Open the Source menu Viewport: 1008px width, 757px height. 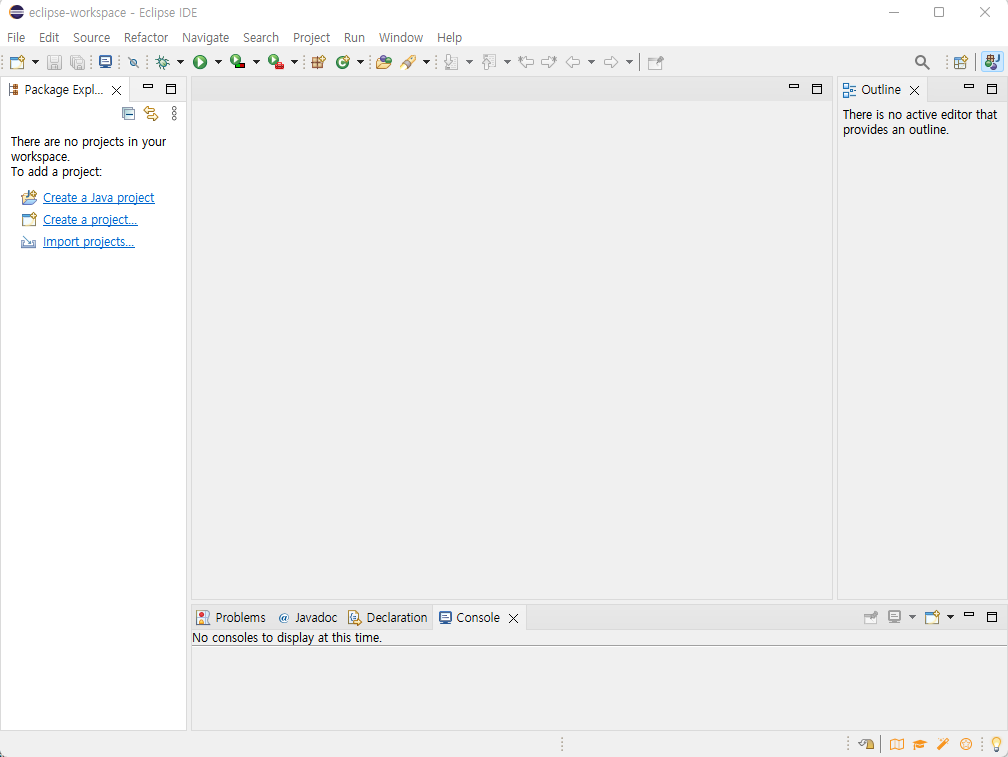click(91, 37)
